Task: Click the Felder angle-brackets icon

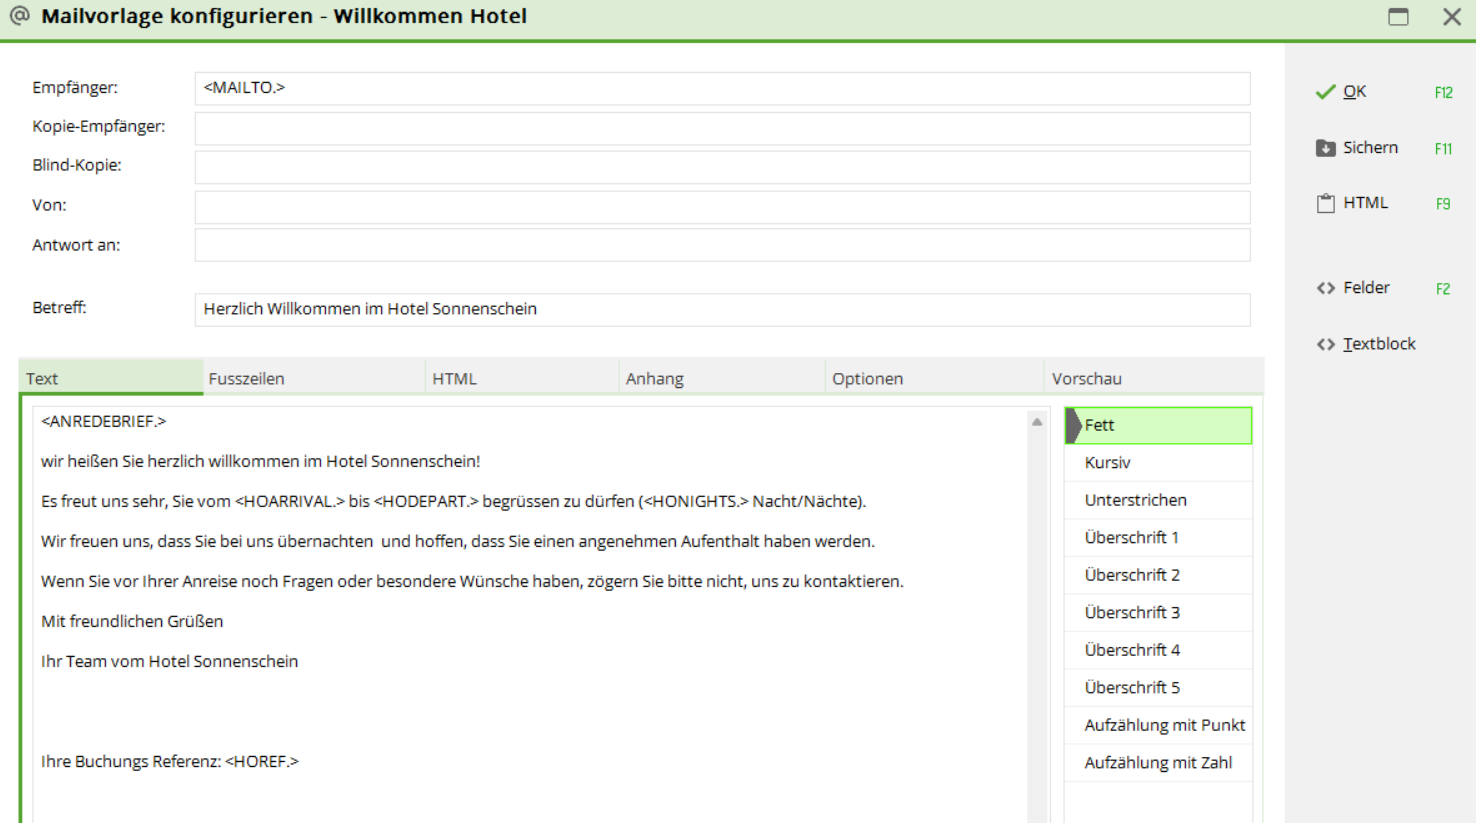Action: (1325, 288)
